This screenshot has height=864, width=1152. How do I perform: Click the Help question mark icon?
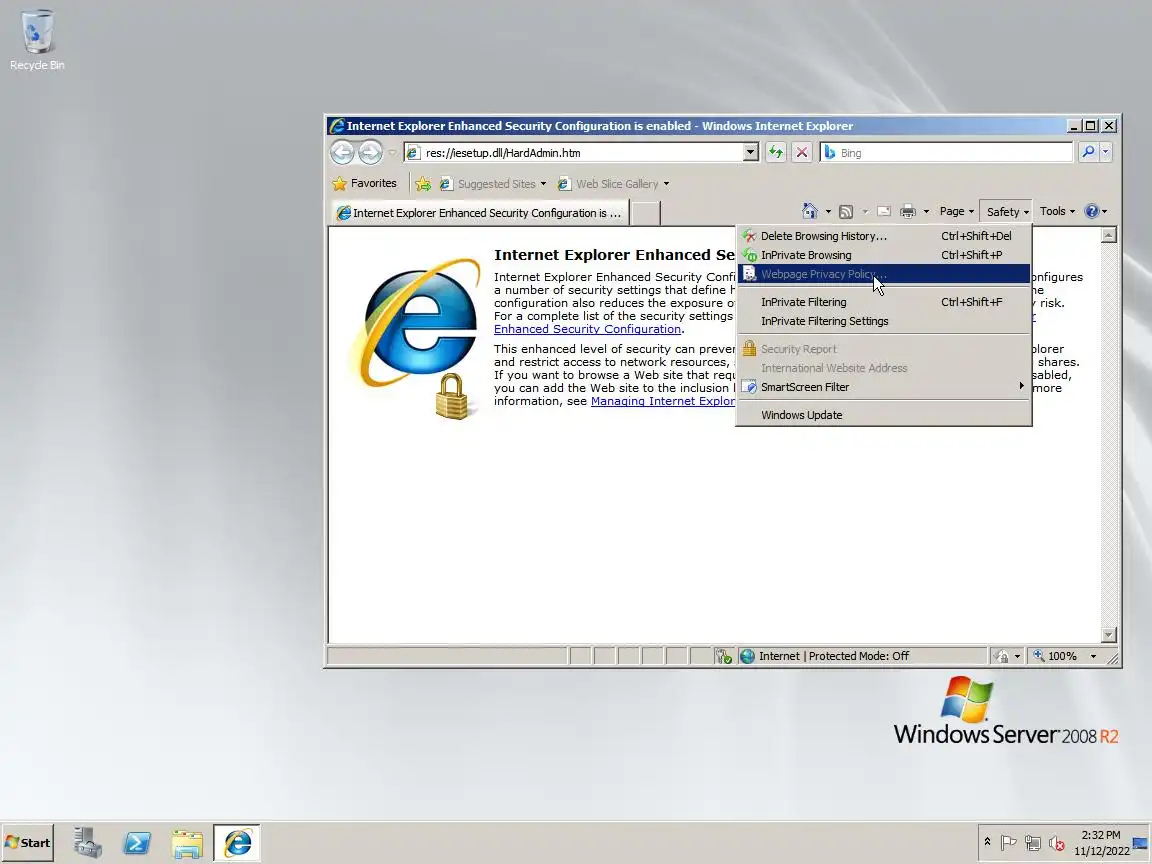click(1091, 212)
